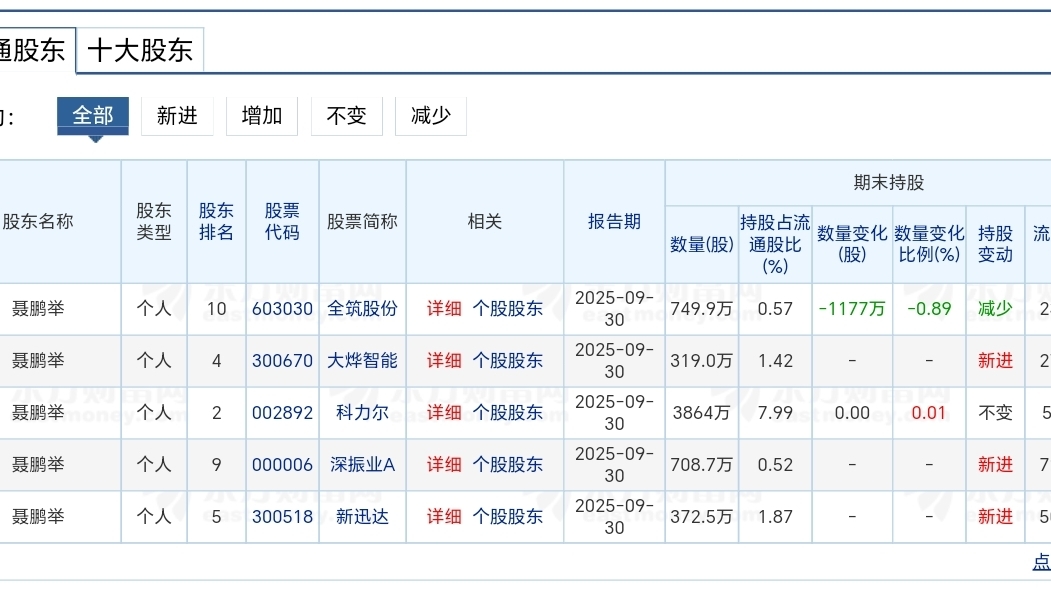Click 372.5万 share quantity cell
Screen dimensions: 1051x592
pyautogui.click(x=702, y=517)
